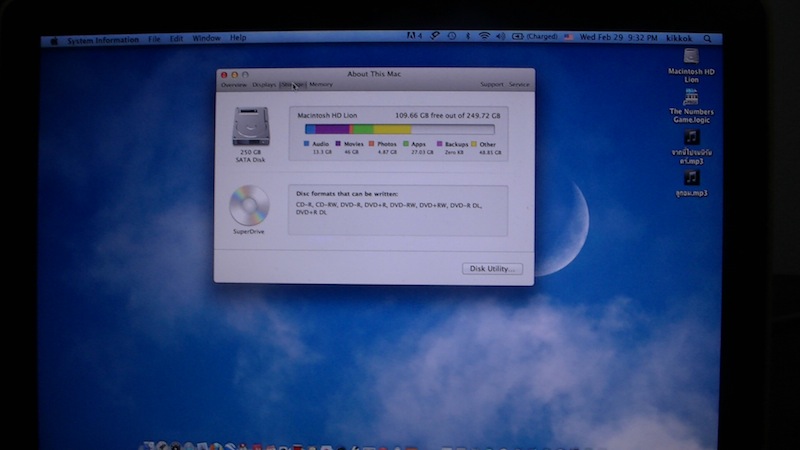Open the Service link
The image size is (800, 450).
tap(519, 84)
